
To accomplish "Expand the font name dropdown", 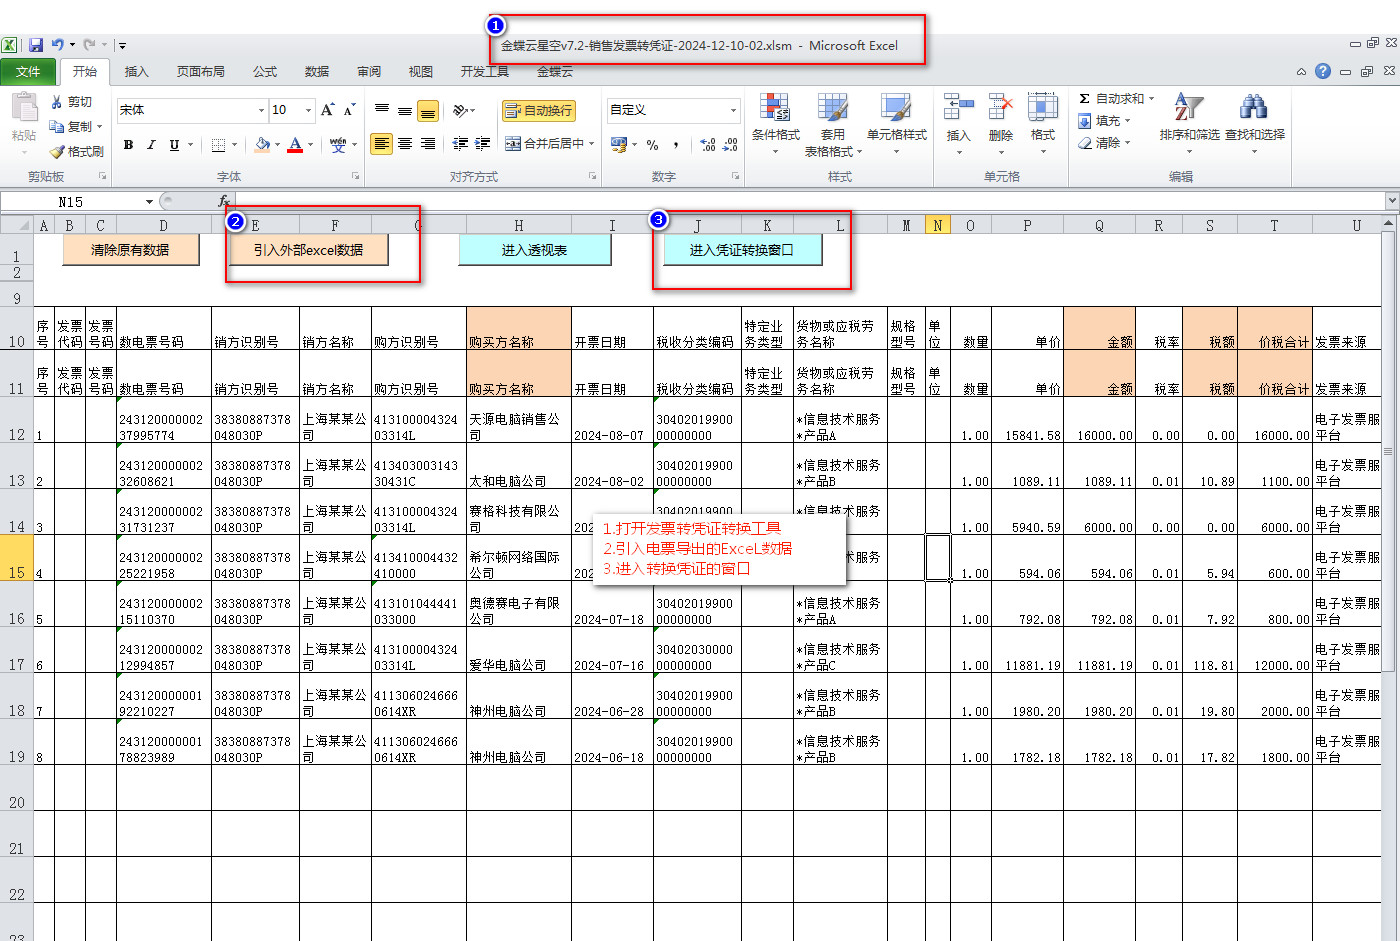I will point(261,110).
